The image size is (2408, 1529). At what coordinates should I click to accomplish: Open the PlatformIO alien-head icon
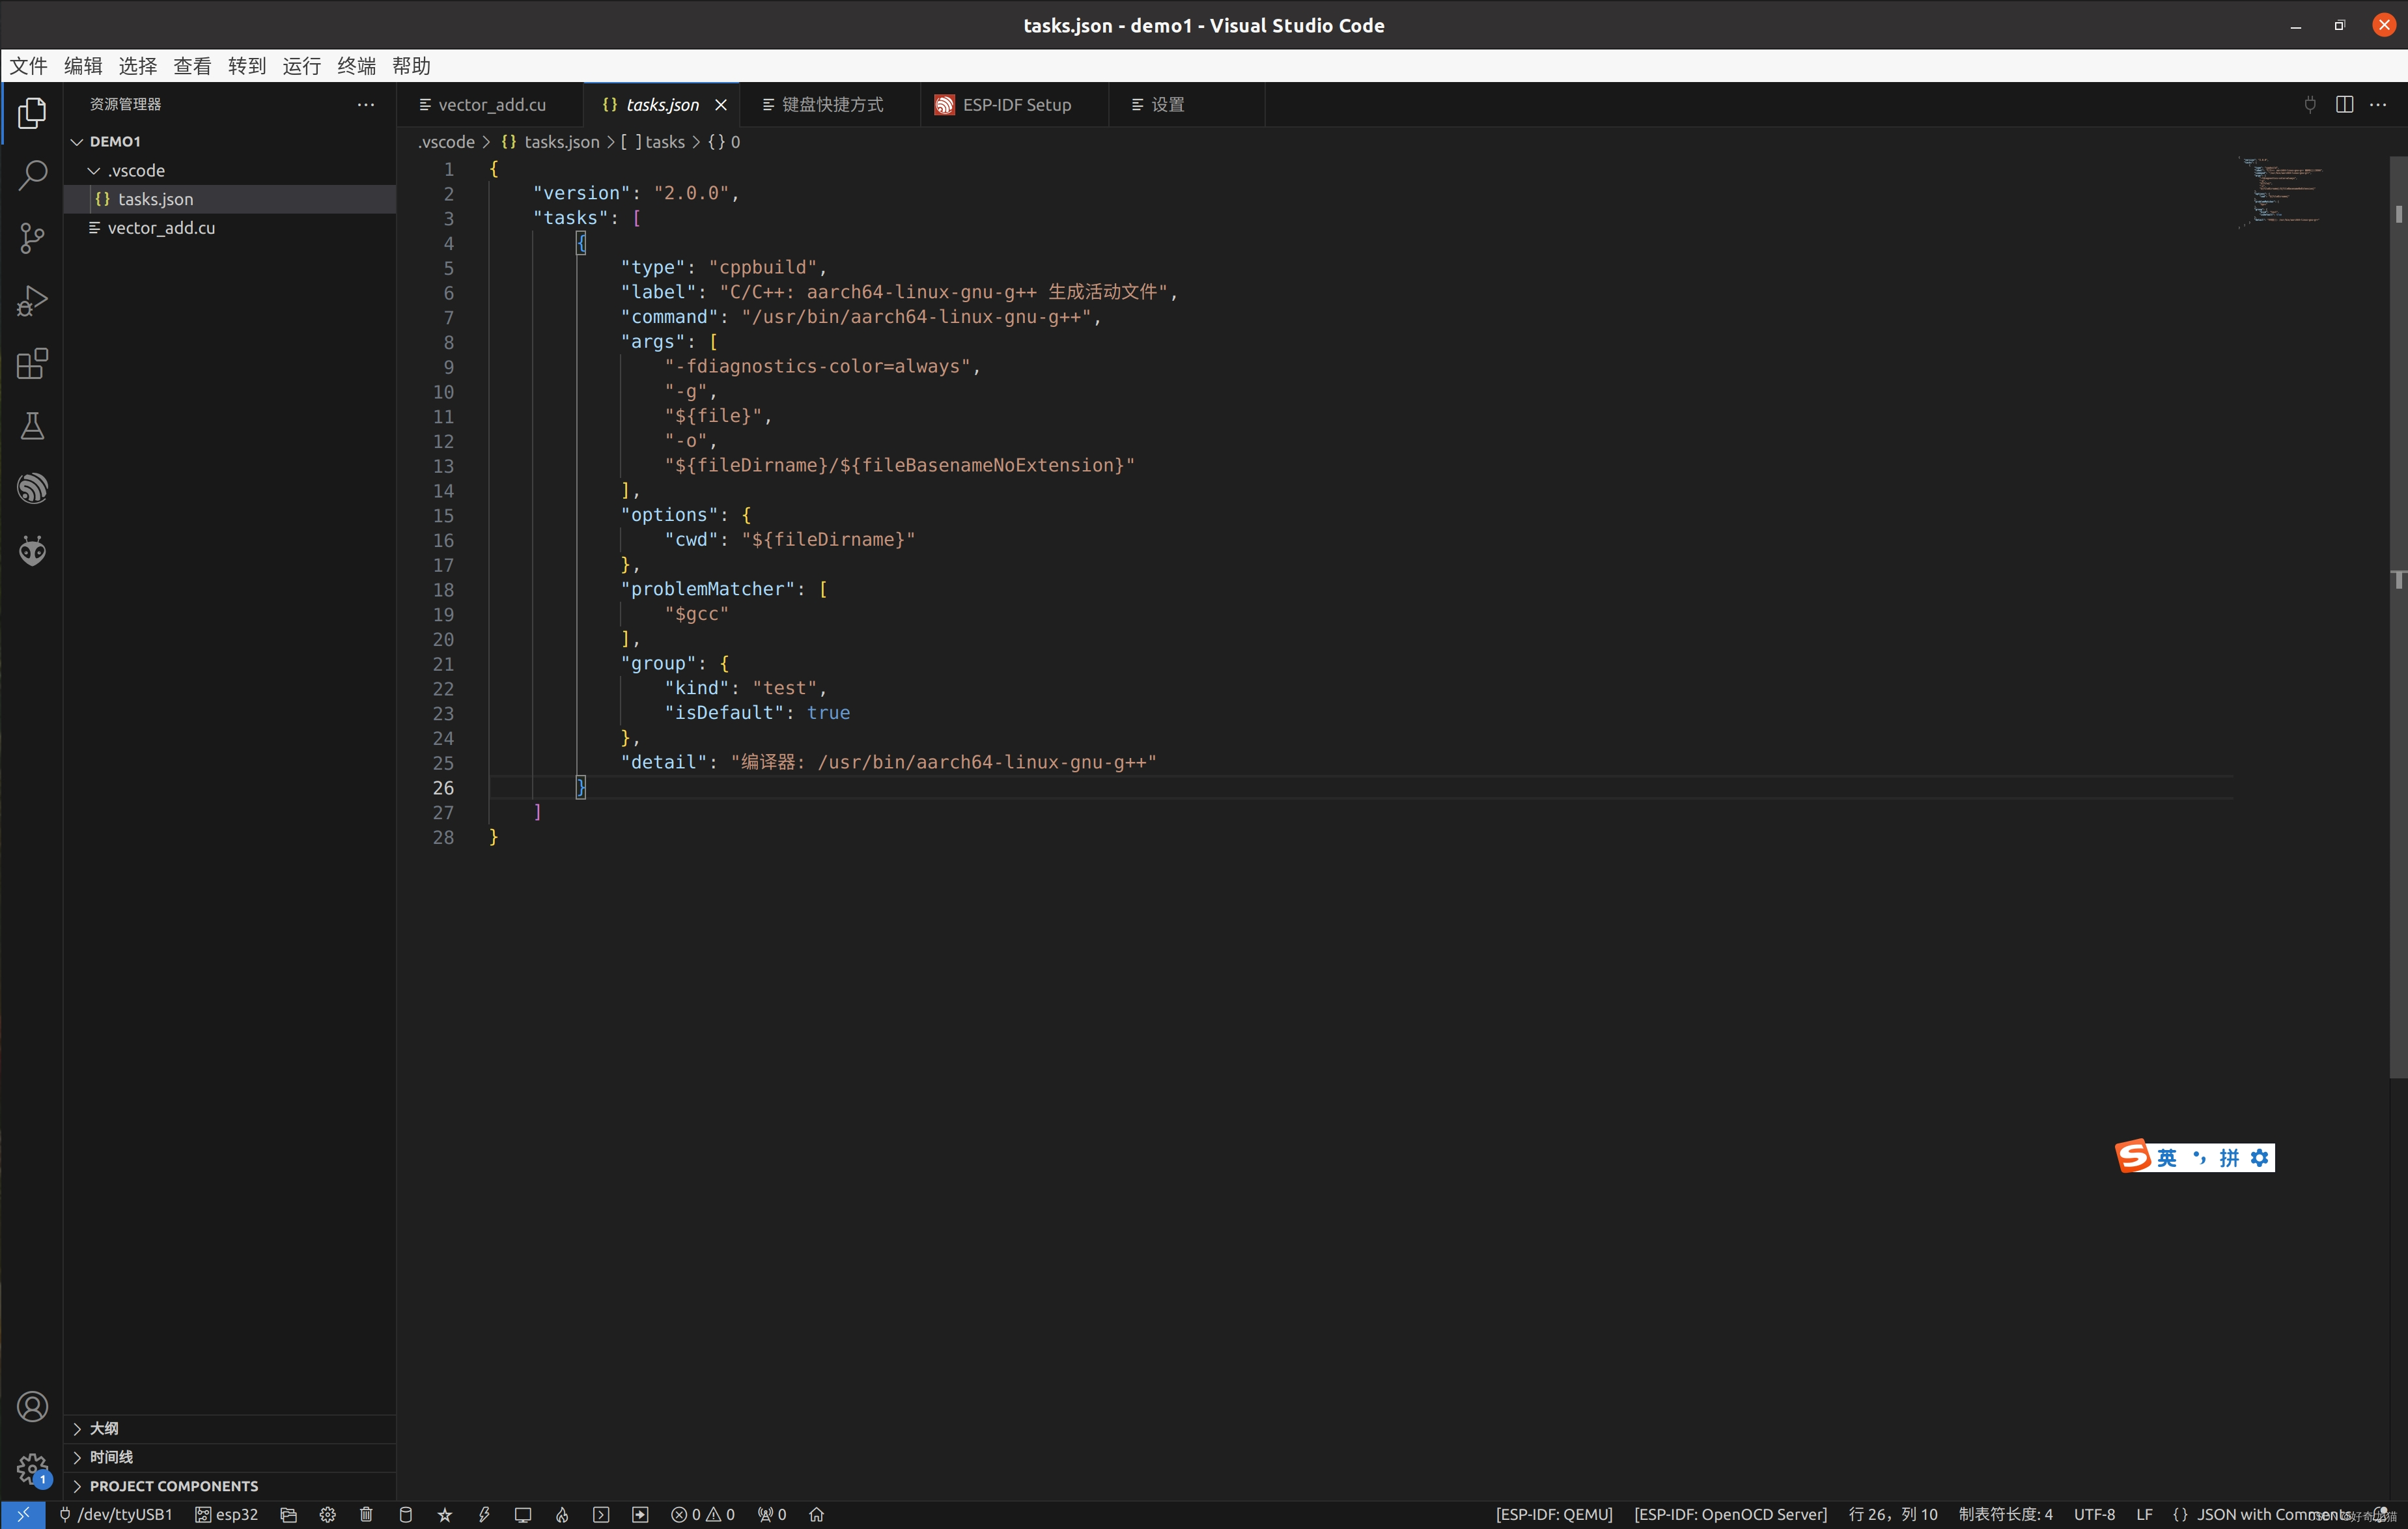coord(32,551)
